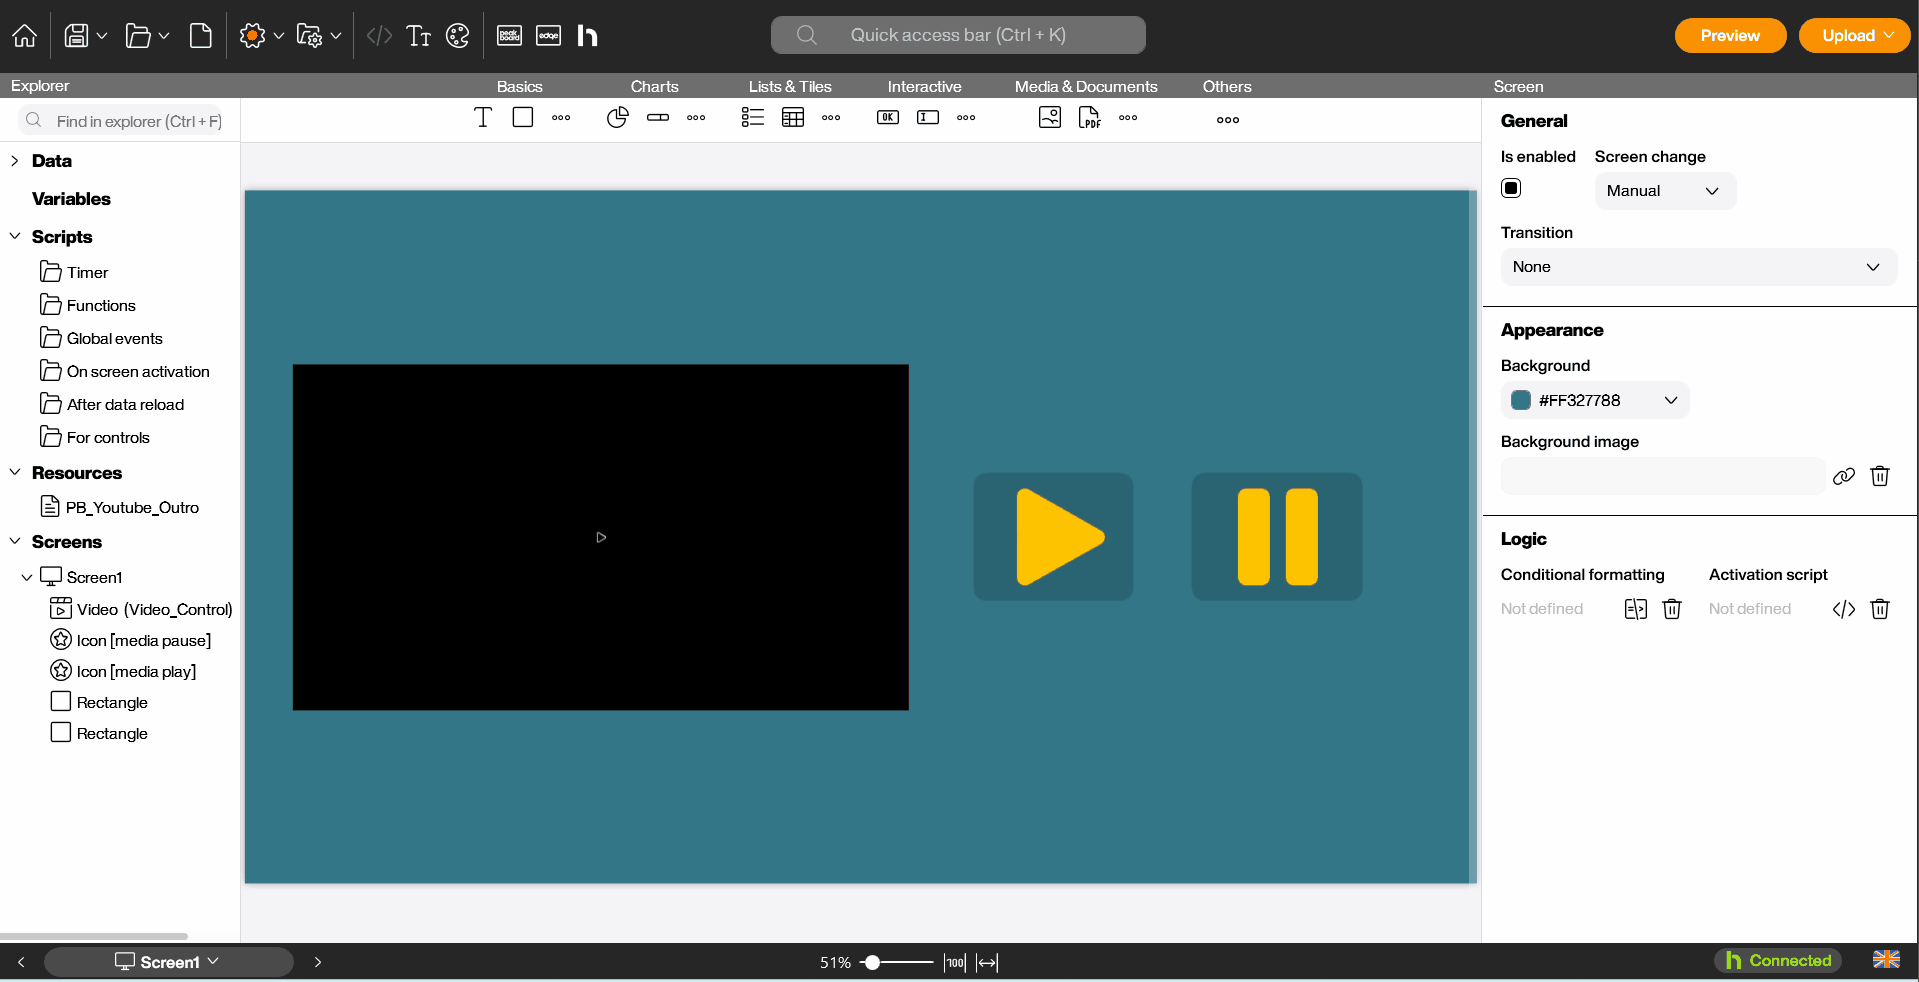The height and width of the screenshot is (982, 1919).
Task: Open the Transition dropdown set to None
Action: coord(1697,267)
